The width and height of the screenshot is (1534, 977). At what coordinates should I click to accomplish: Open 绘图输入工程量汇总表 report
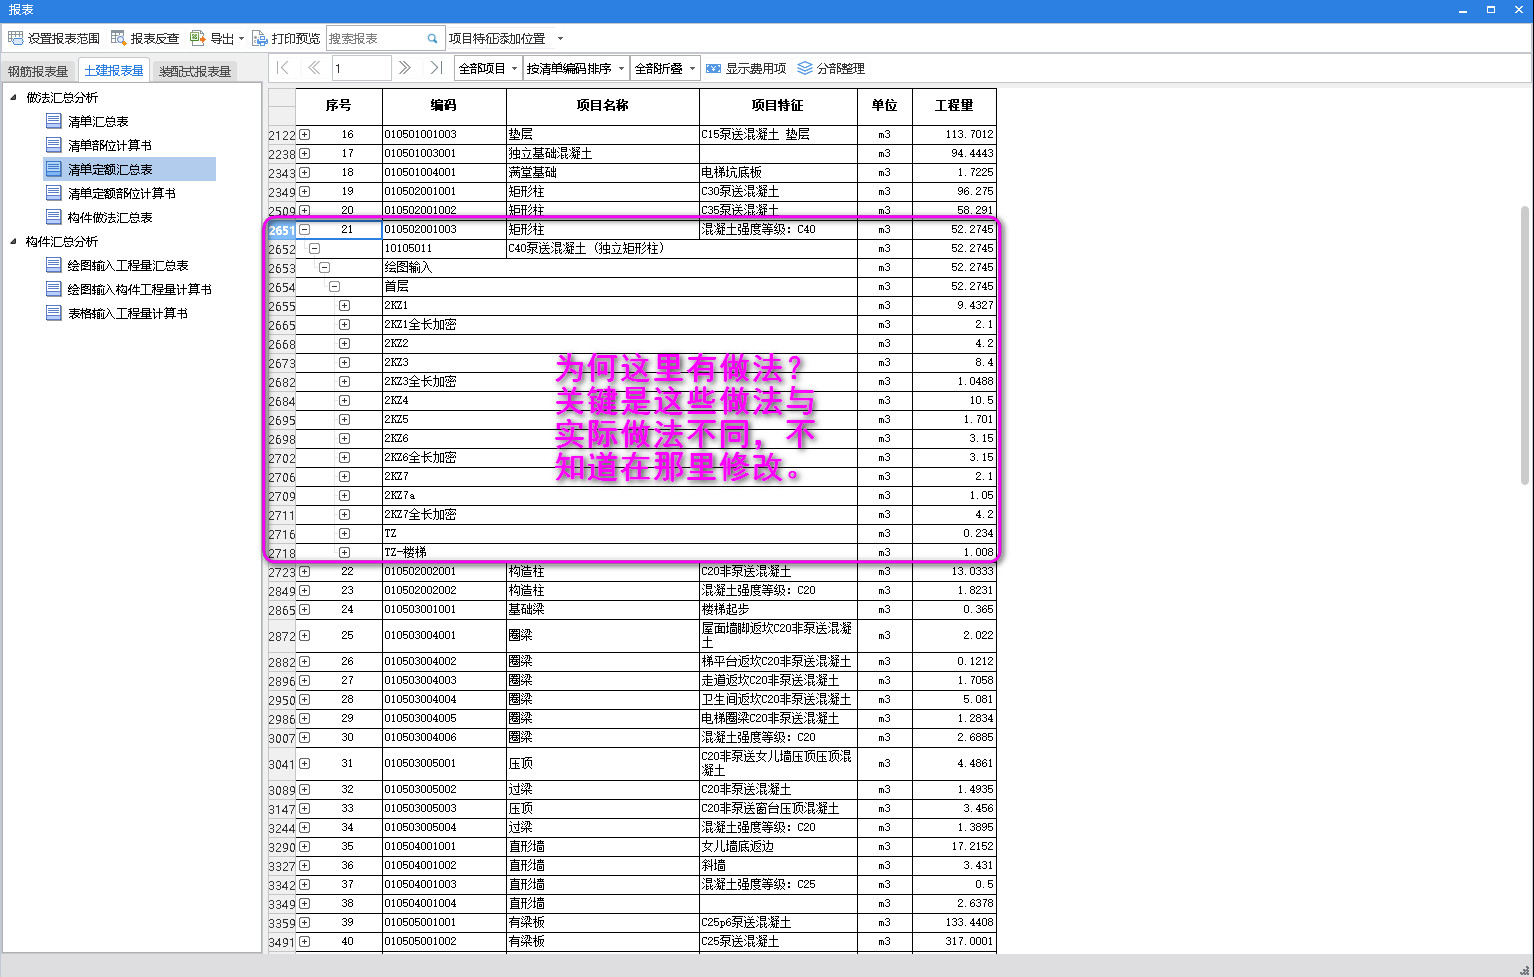pos(128,265)
